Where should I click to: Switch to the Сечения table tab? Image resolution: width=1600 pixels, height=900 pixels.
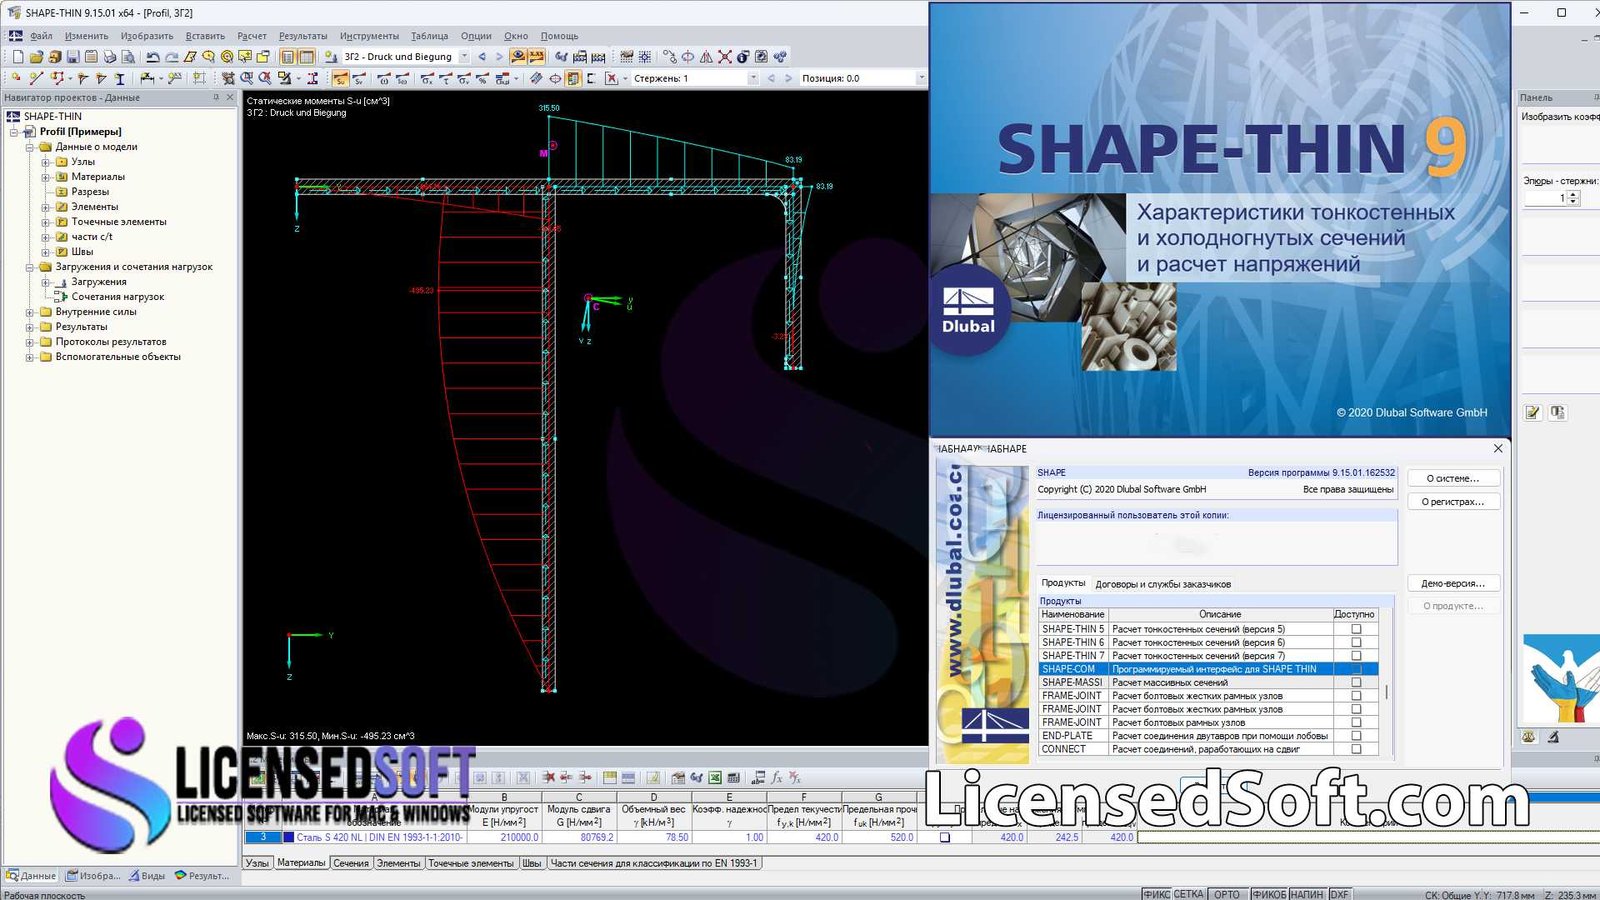[351, 863]
